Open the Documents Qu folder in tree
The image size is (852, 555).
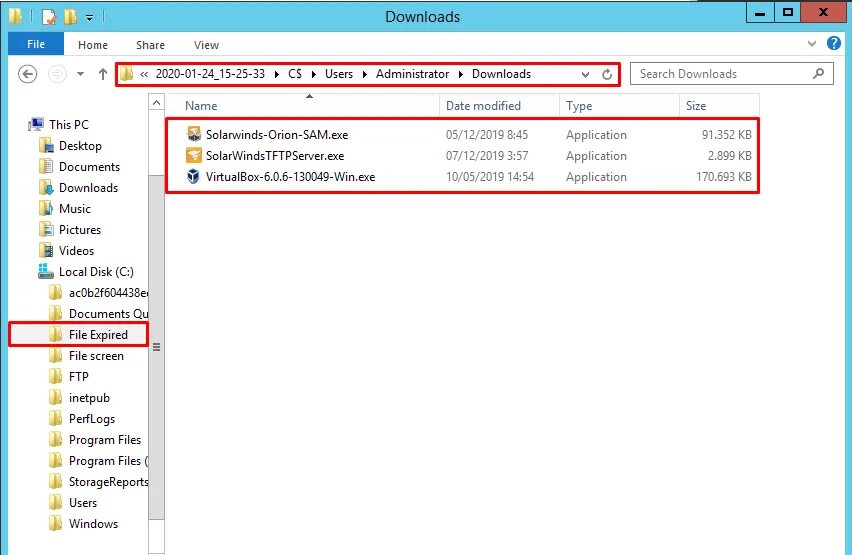(108, 314)
